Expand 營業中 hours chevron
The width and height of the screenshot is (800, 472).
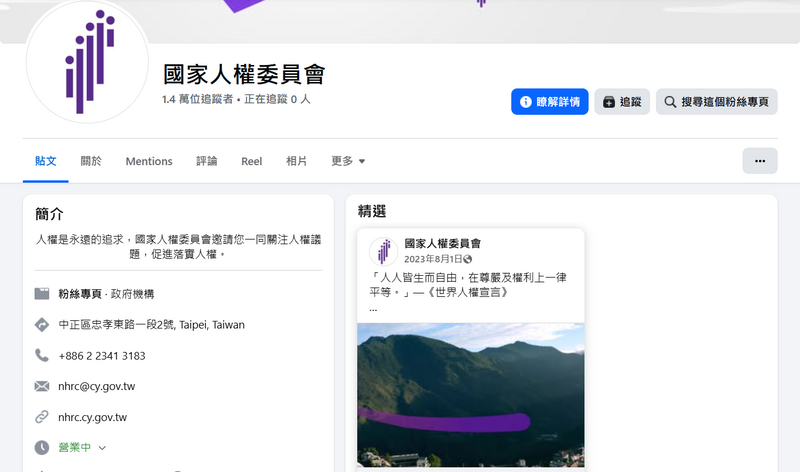coord(102,448)
